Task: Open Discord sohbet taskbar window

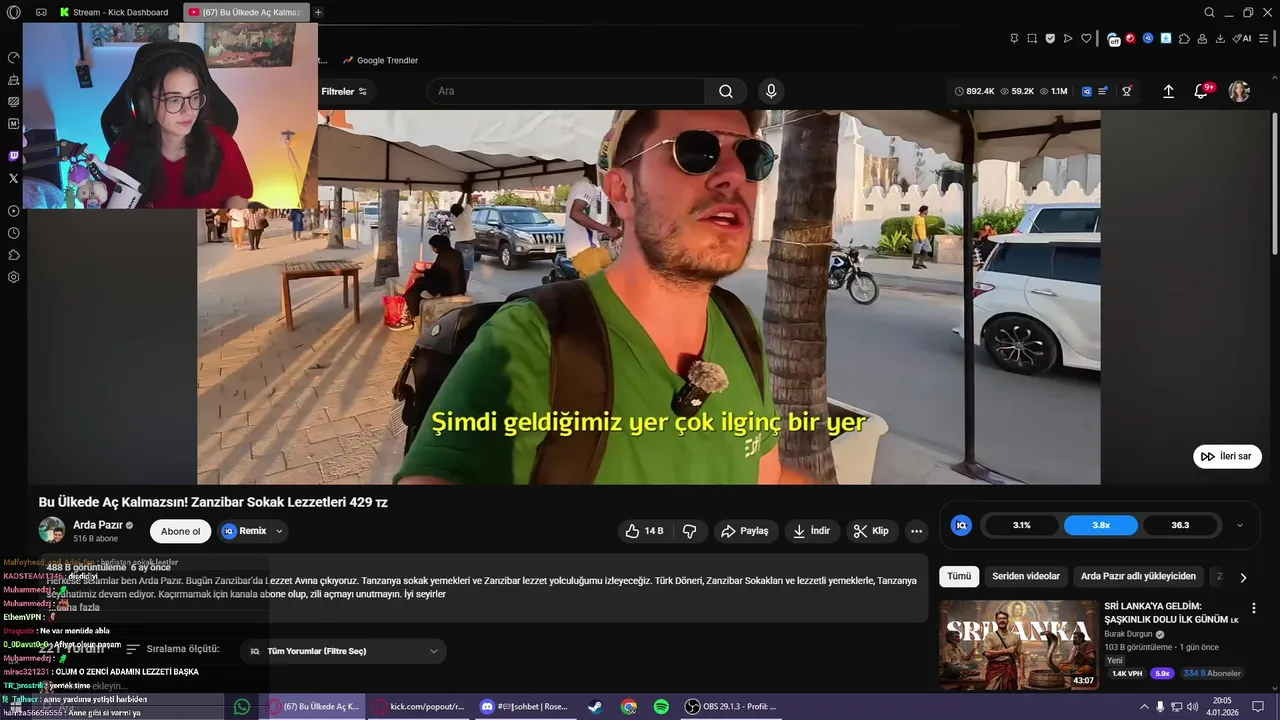Action: pos(524,706)
